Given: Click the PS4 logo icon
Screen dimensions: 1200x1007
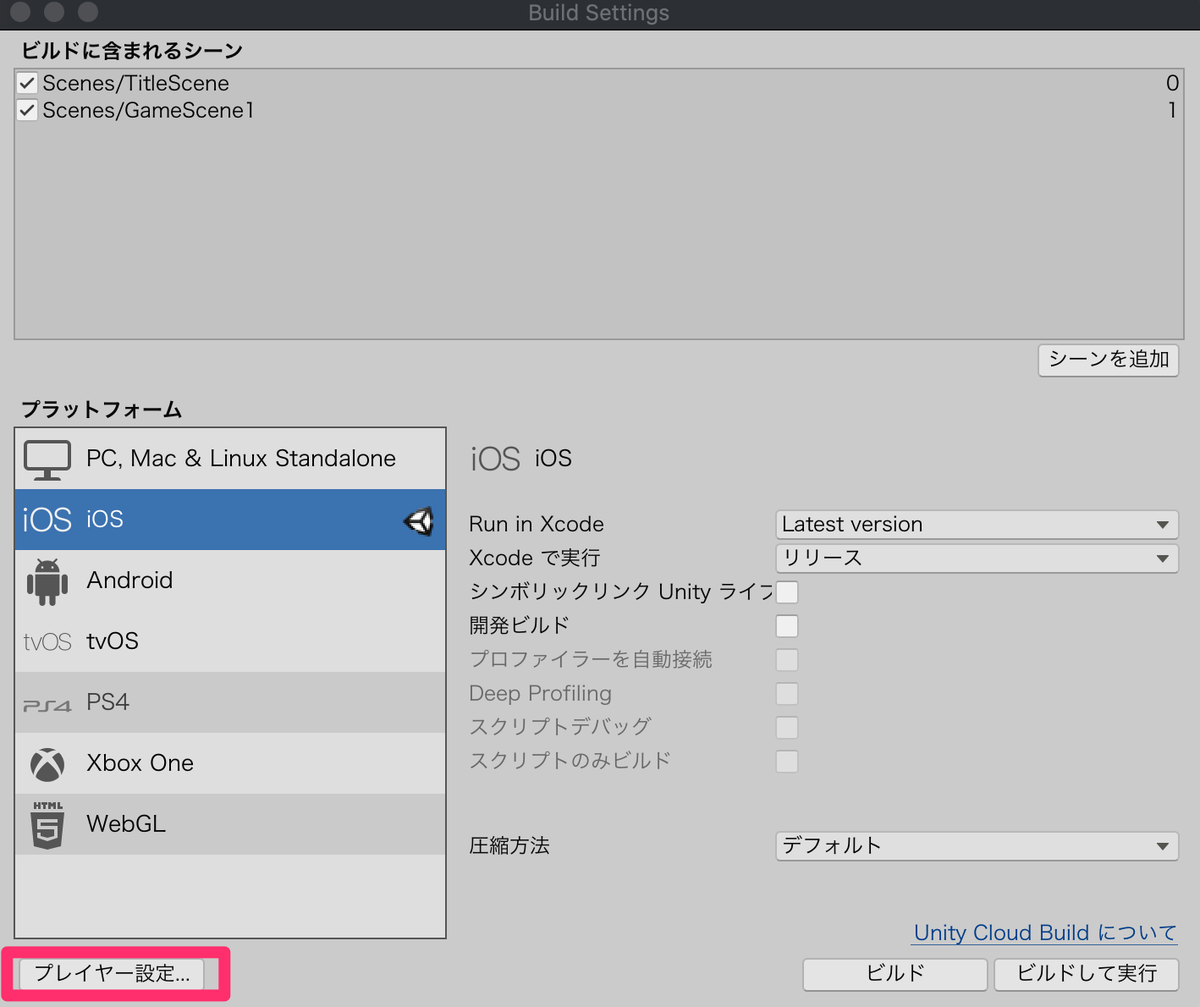Looking at the screenshot, I should [47, 704].
